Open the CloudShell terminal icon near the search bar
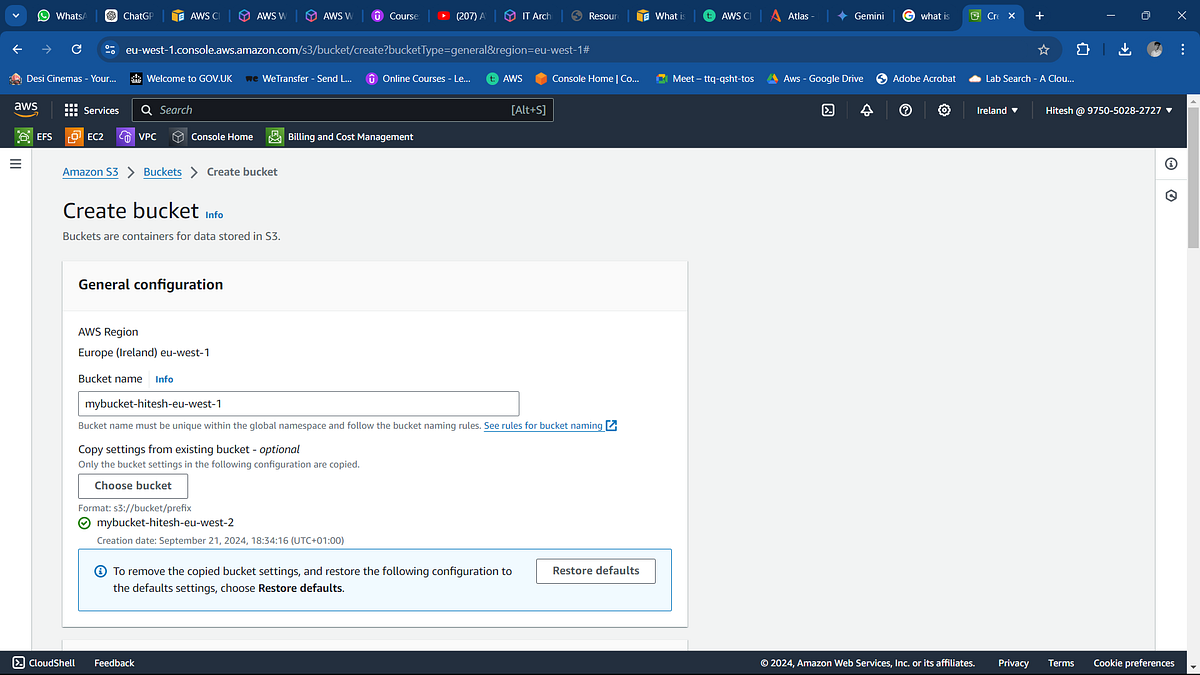 [828, 110]
